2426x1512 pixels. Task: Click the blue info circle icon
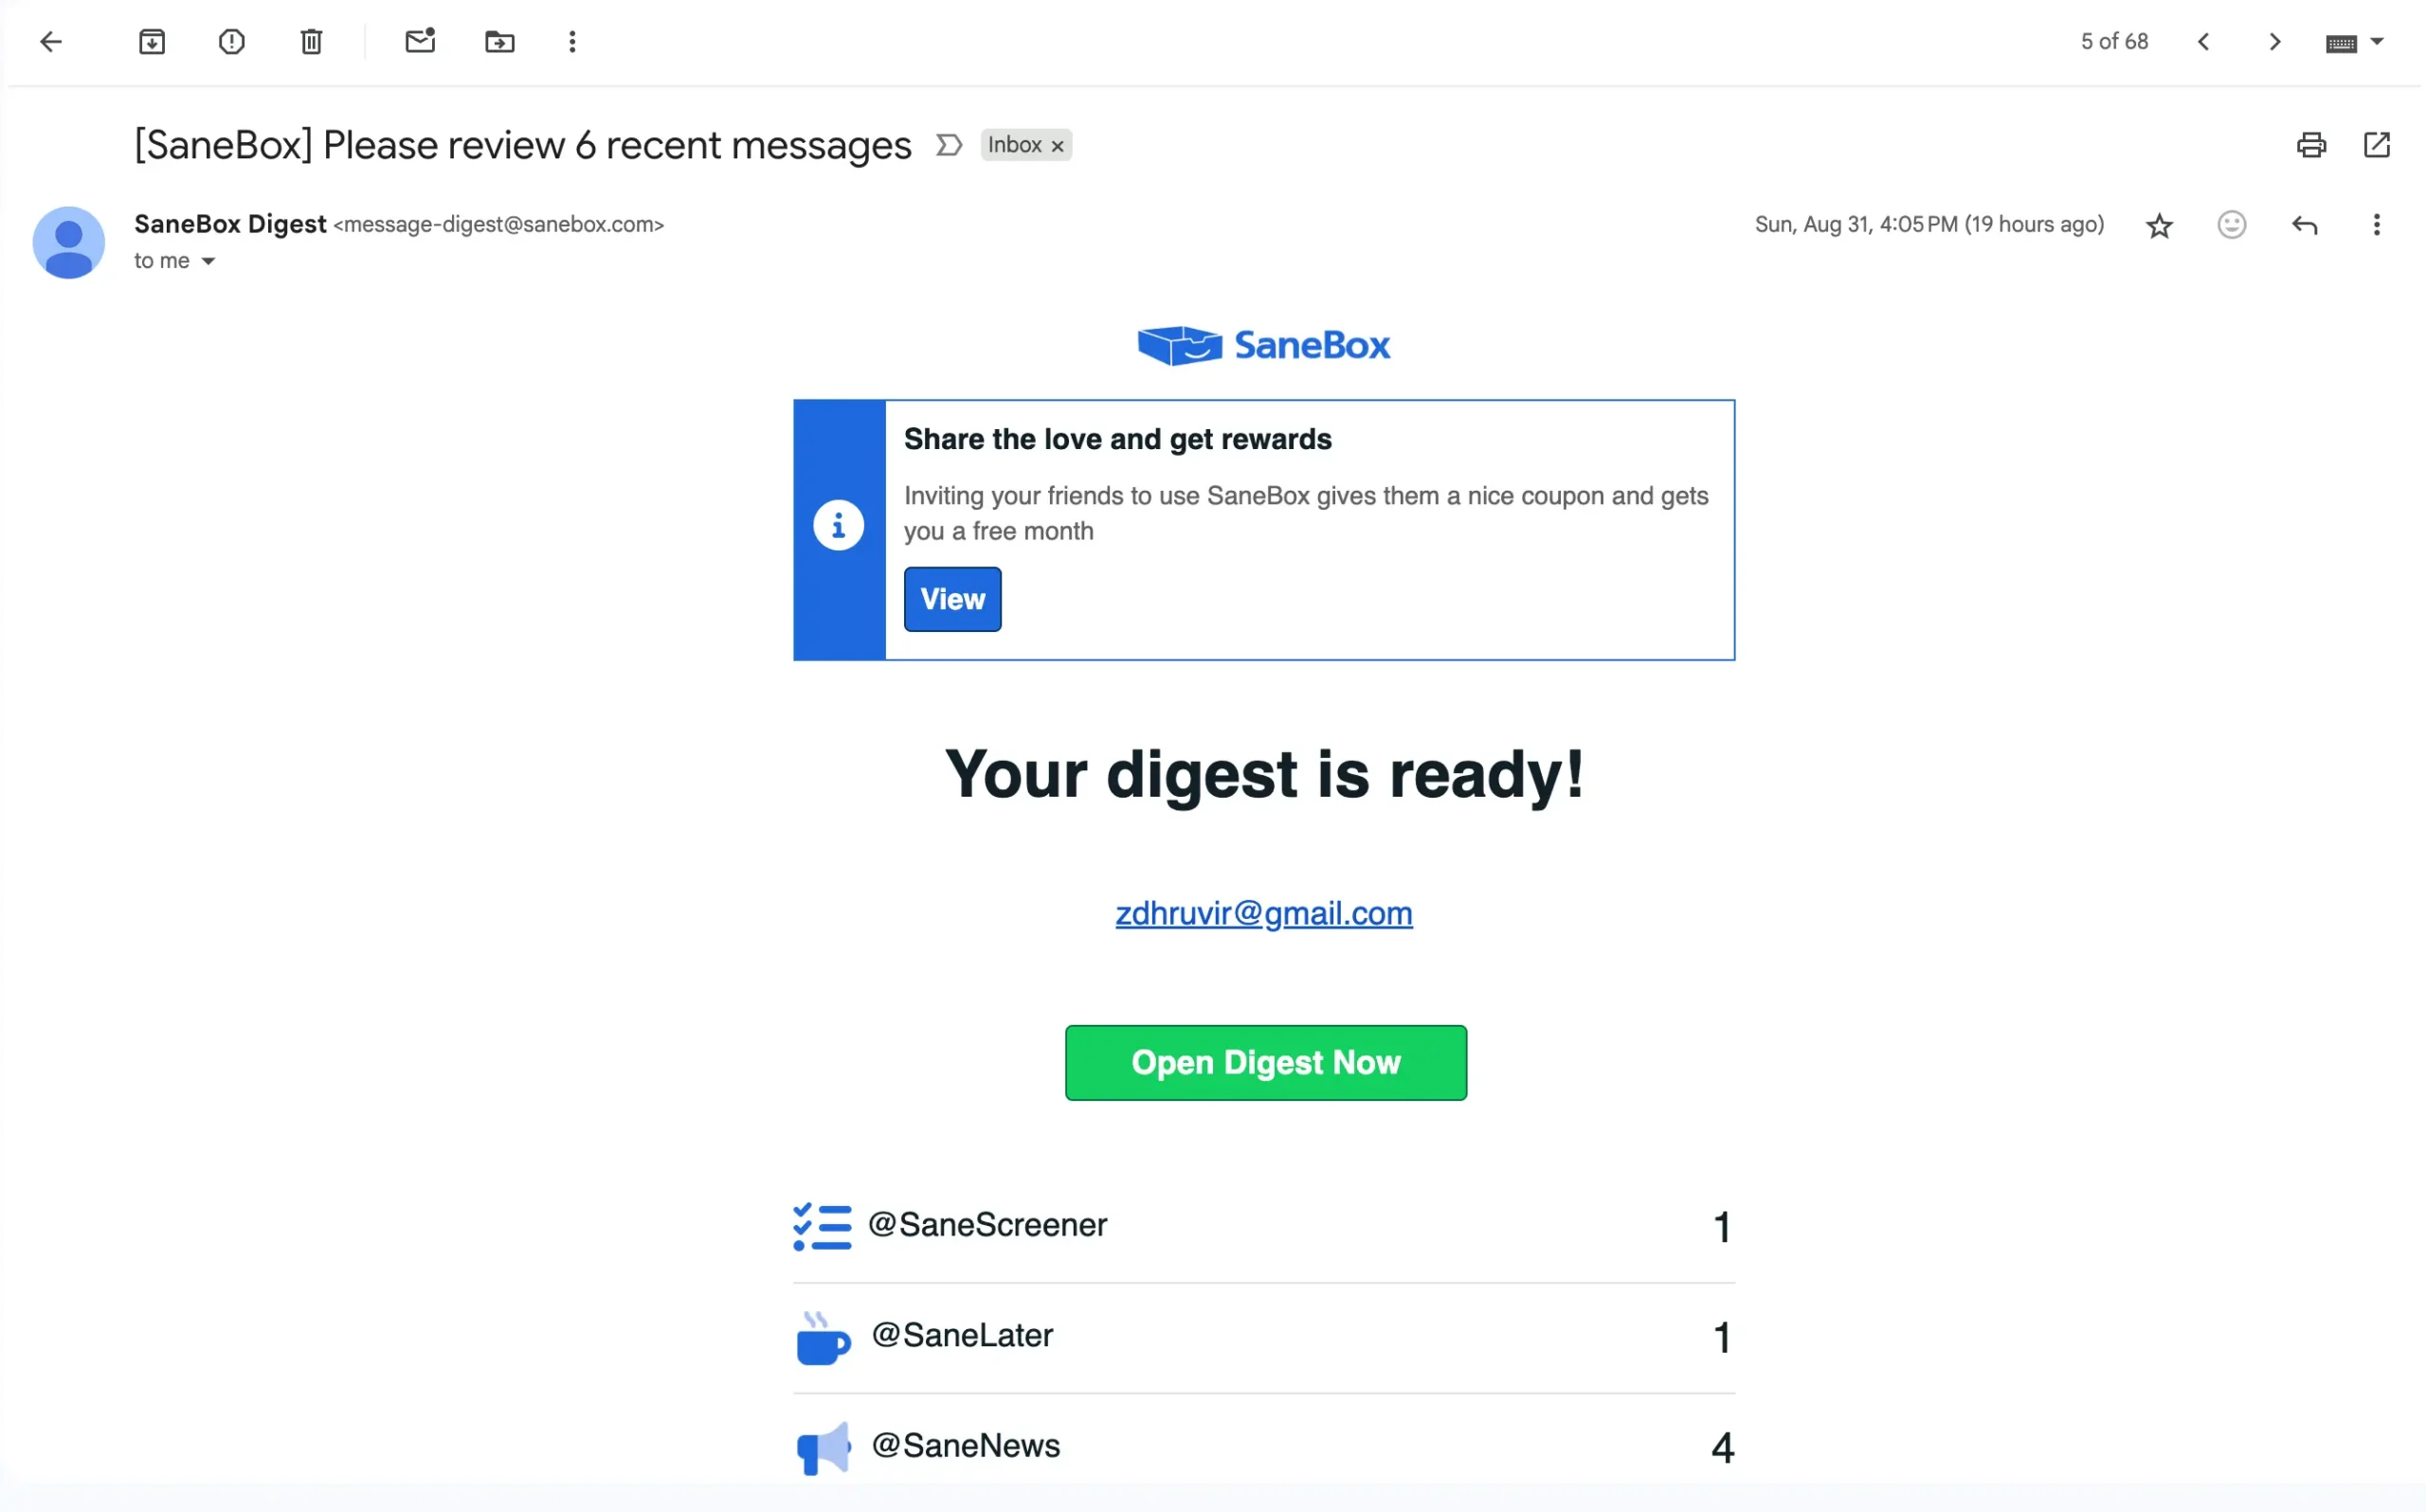coord(839,525)
